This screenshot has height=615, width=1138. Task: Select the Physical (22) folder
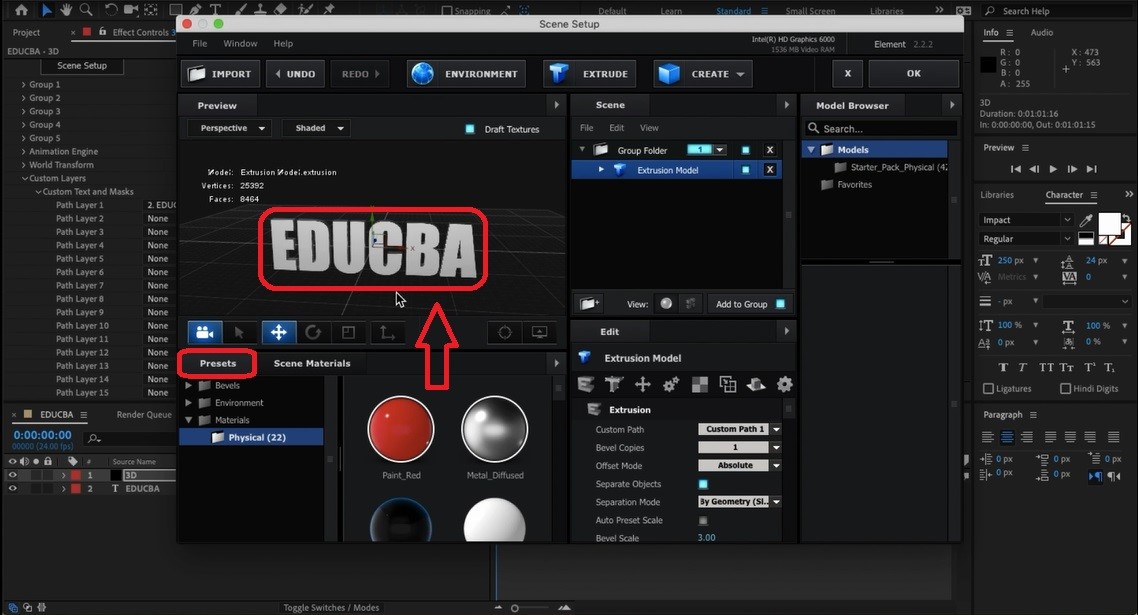click(x=251, y=437)
